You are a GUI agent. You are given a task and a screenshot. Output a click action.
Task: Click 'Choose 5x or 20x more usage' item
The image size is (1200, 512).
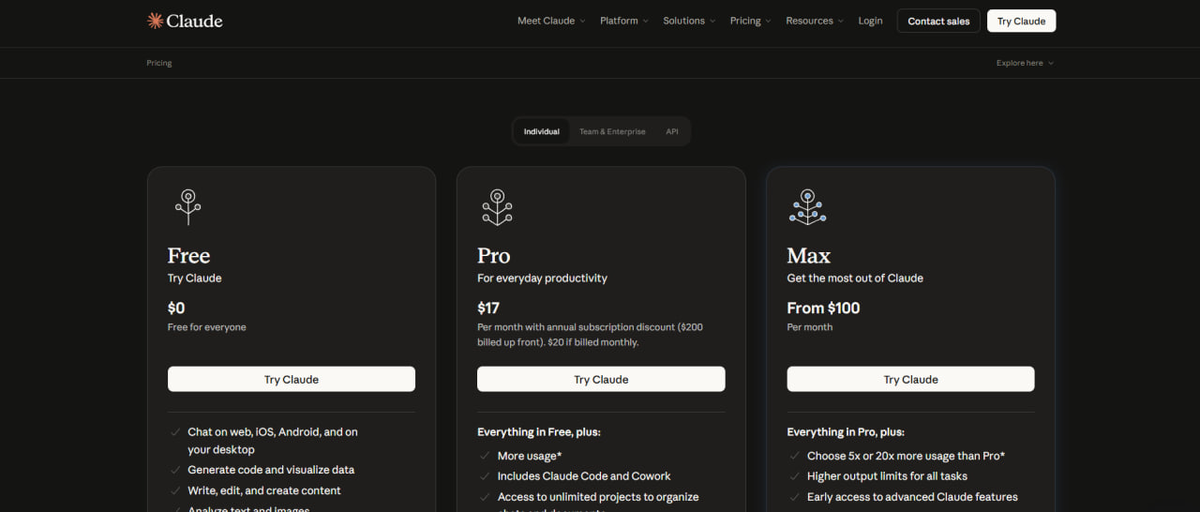[906, 456]
